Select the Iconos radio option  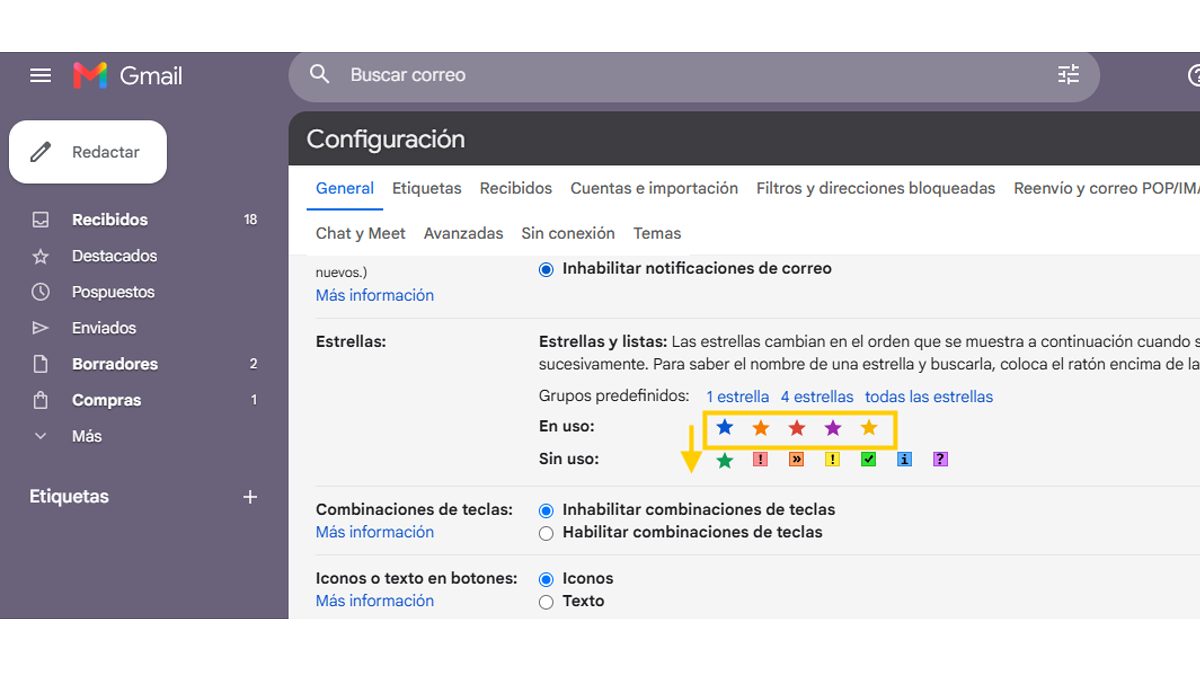coord(546,579)
